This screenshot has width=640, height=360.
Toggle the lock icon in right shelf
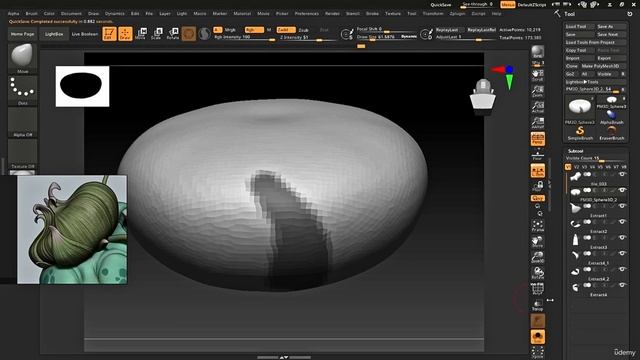coord(538,187)
